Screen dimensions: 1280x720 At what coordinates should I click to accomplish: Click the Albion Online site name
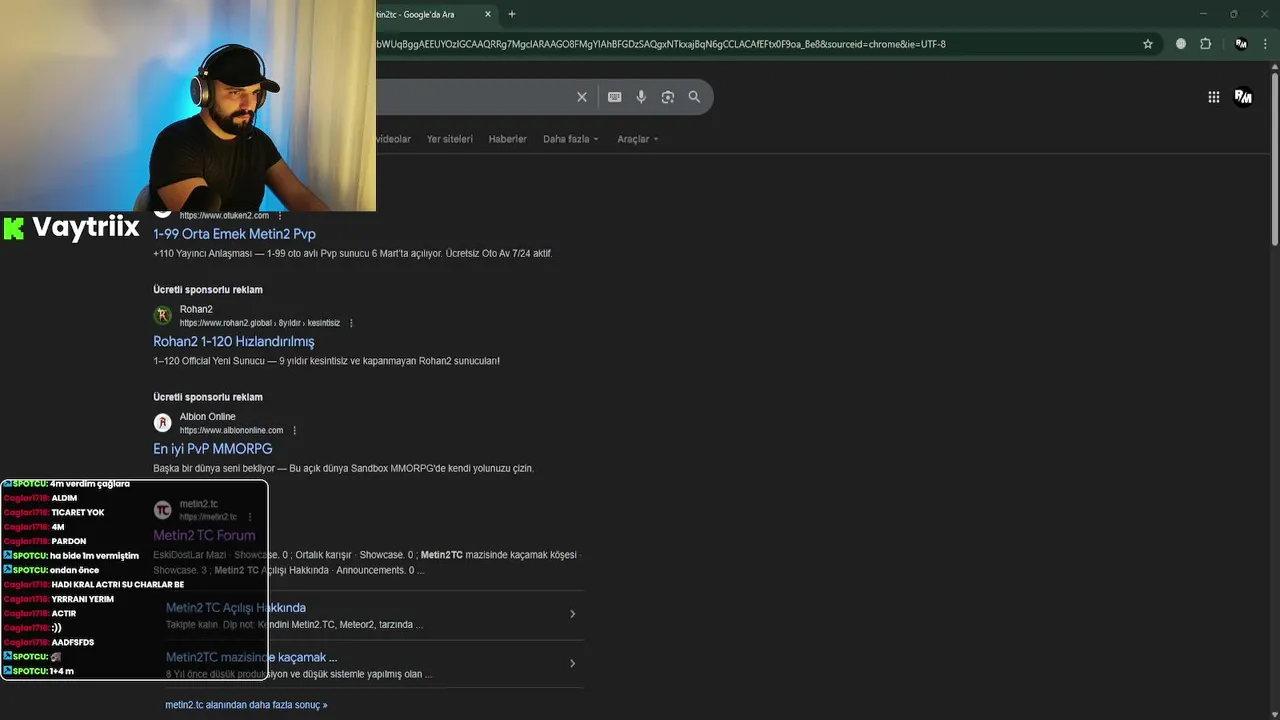pos(208,417)
